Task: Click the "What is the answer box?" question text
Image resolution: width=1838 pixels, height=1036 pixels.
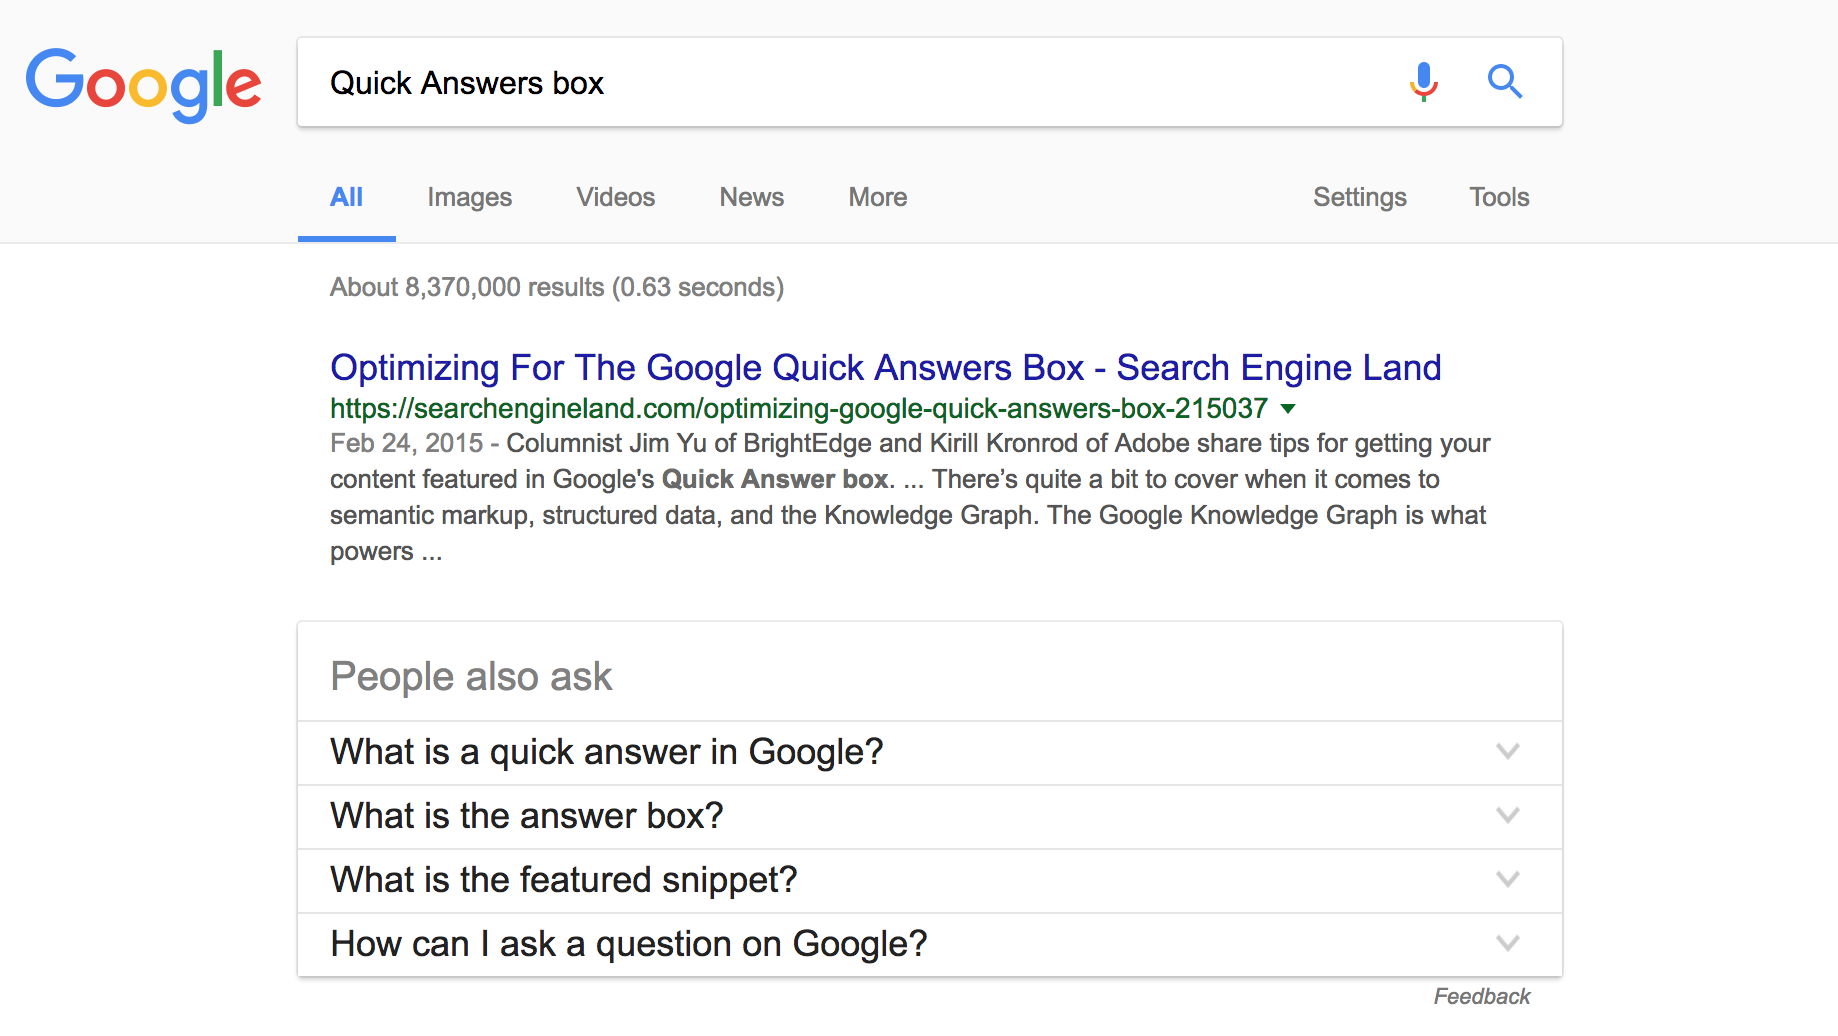Action: pyautogui.click(x=526, y=816)
